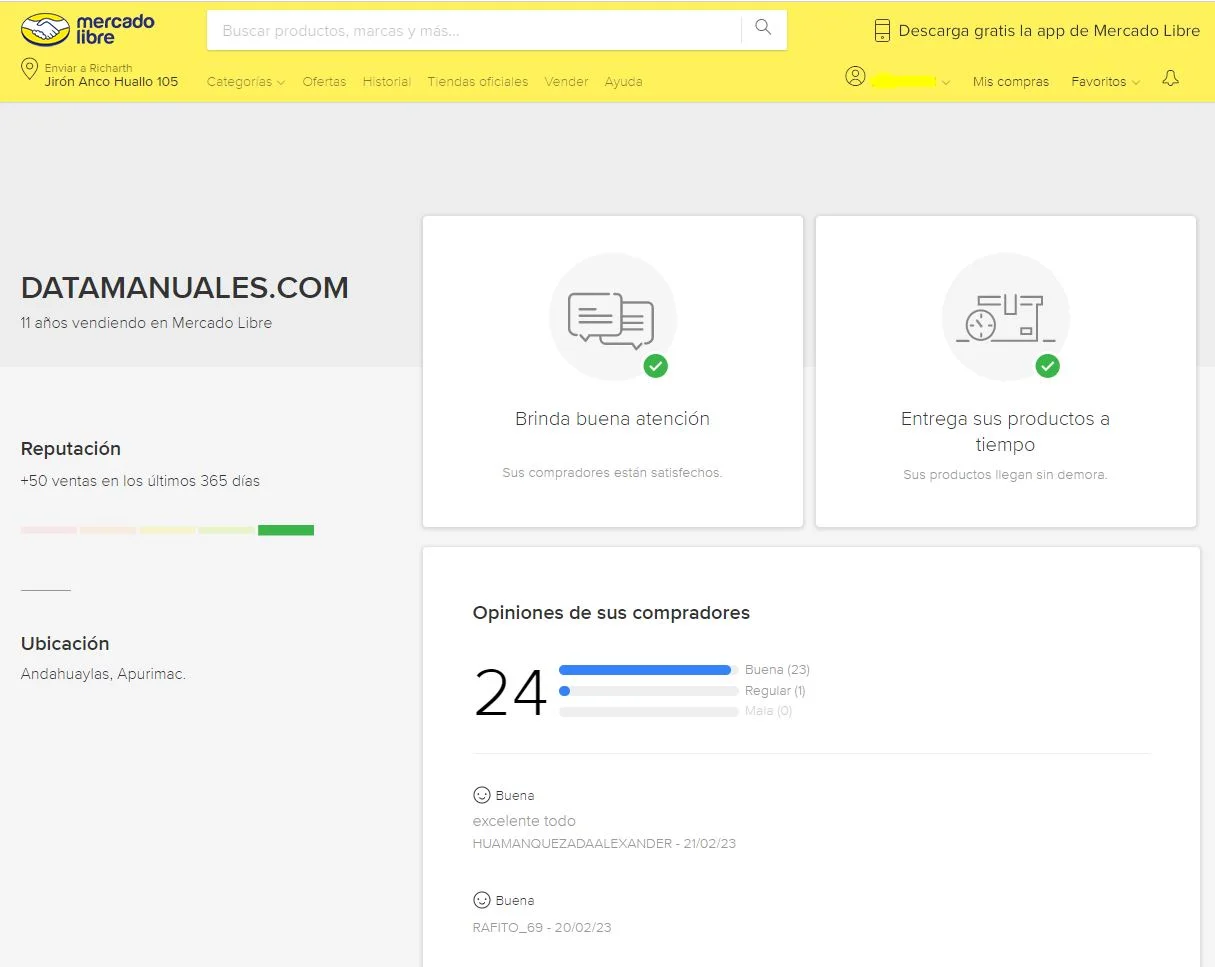1215x967 pixels.
Task: Click the green checkmark under delivery icon
Action: click(1047, 366)
